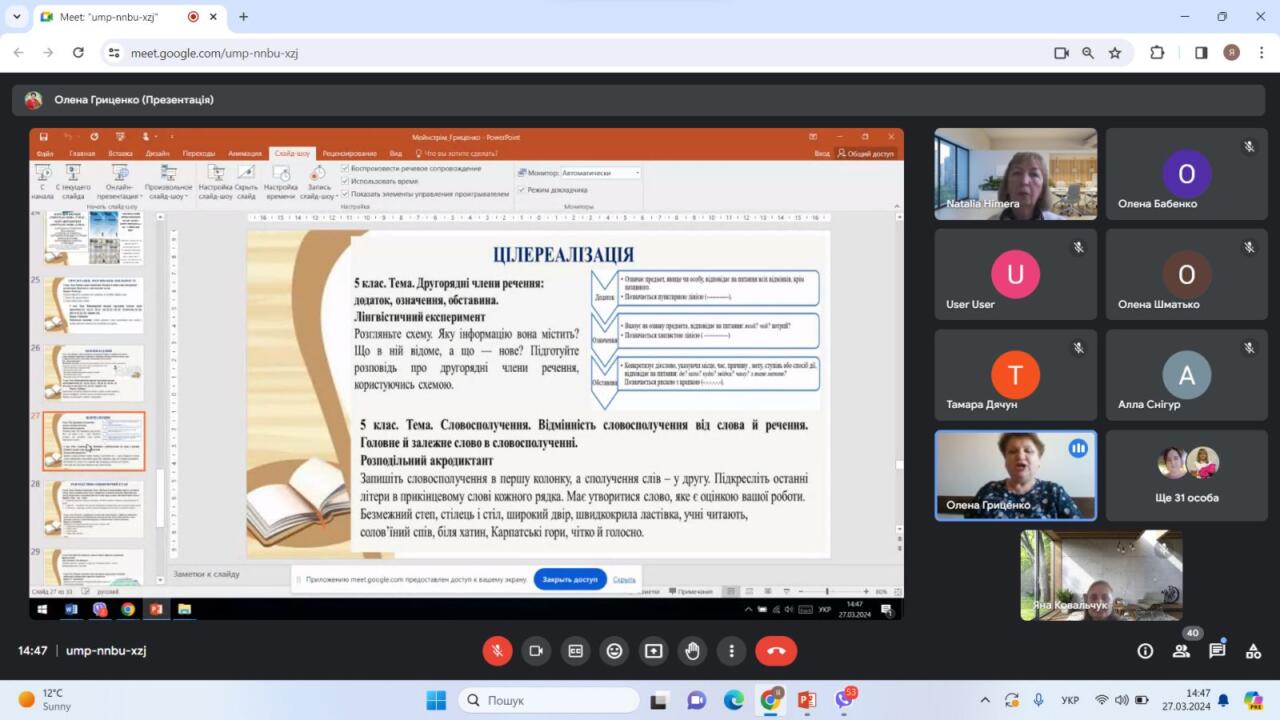Open the Activities panel icon

(x=1253, y=651)
